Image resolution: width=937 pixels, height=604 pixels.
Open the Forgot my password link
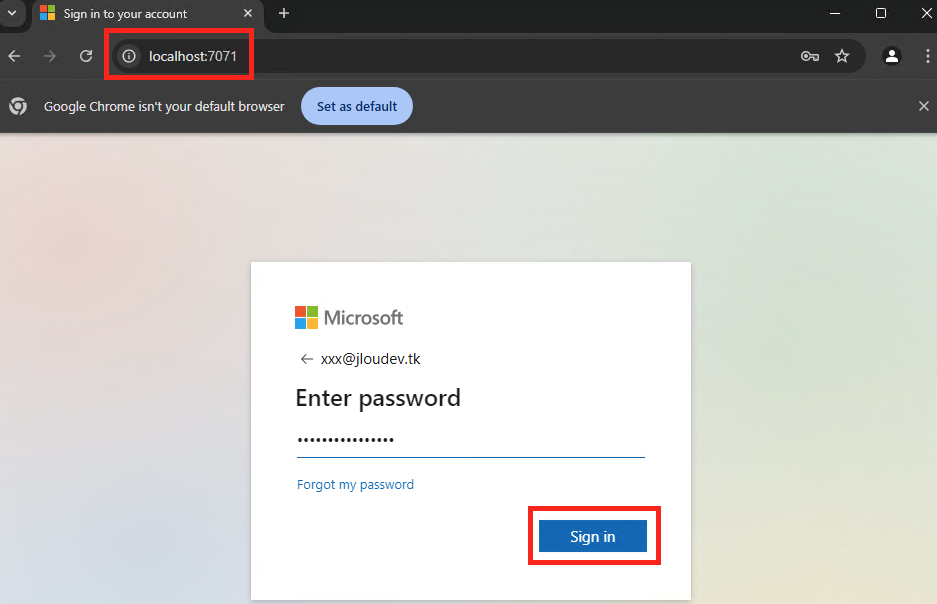355,485
